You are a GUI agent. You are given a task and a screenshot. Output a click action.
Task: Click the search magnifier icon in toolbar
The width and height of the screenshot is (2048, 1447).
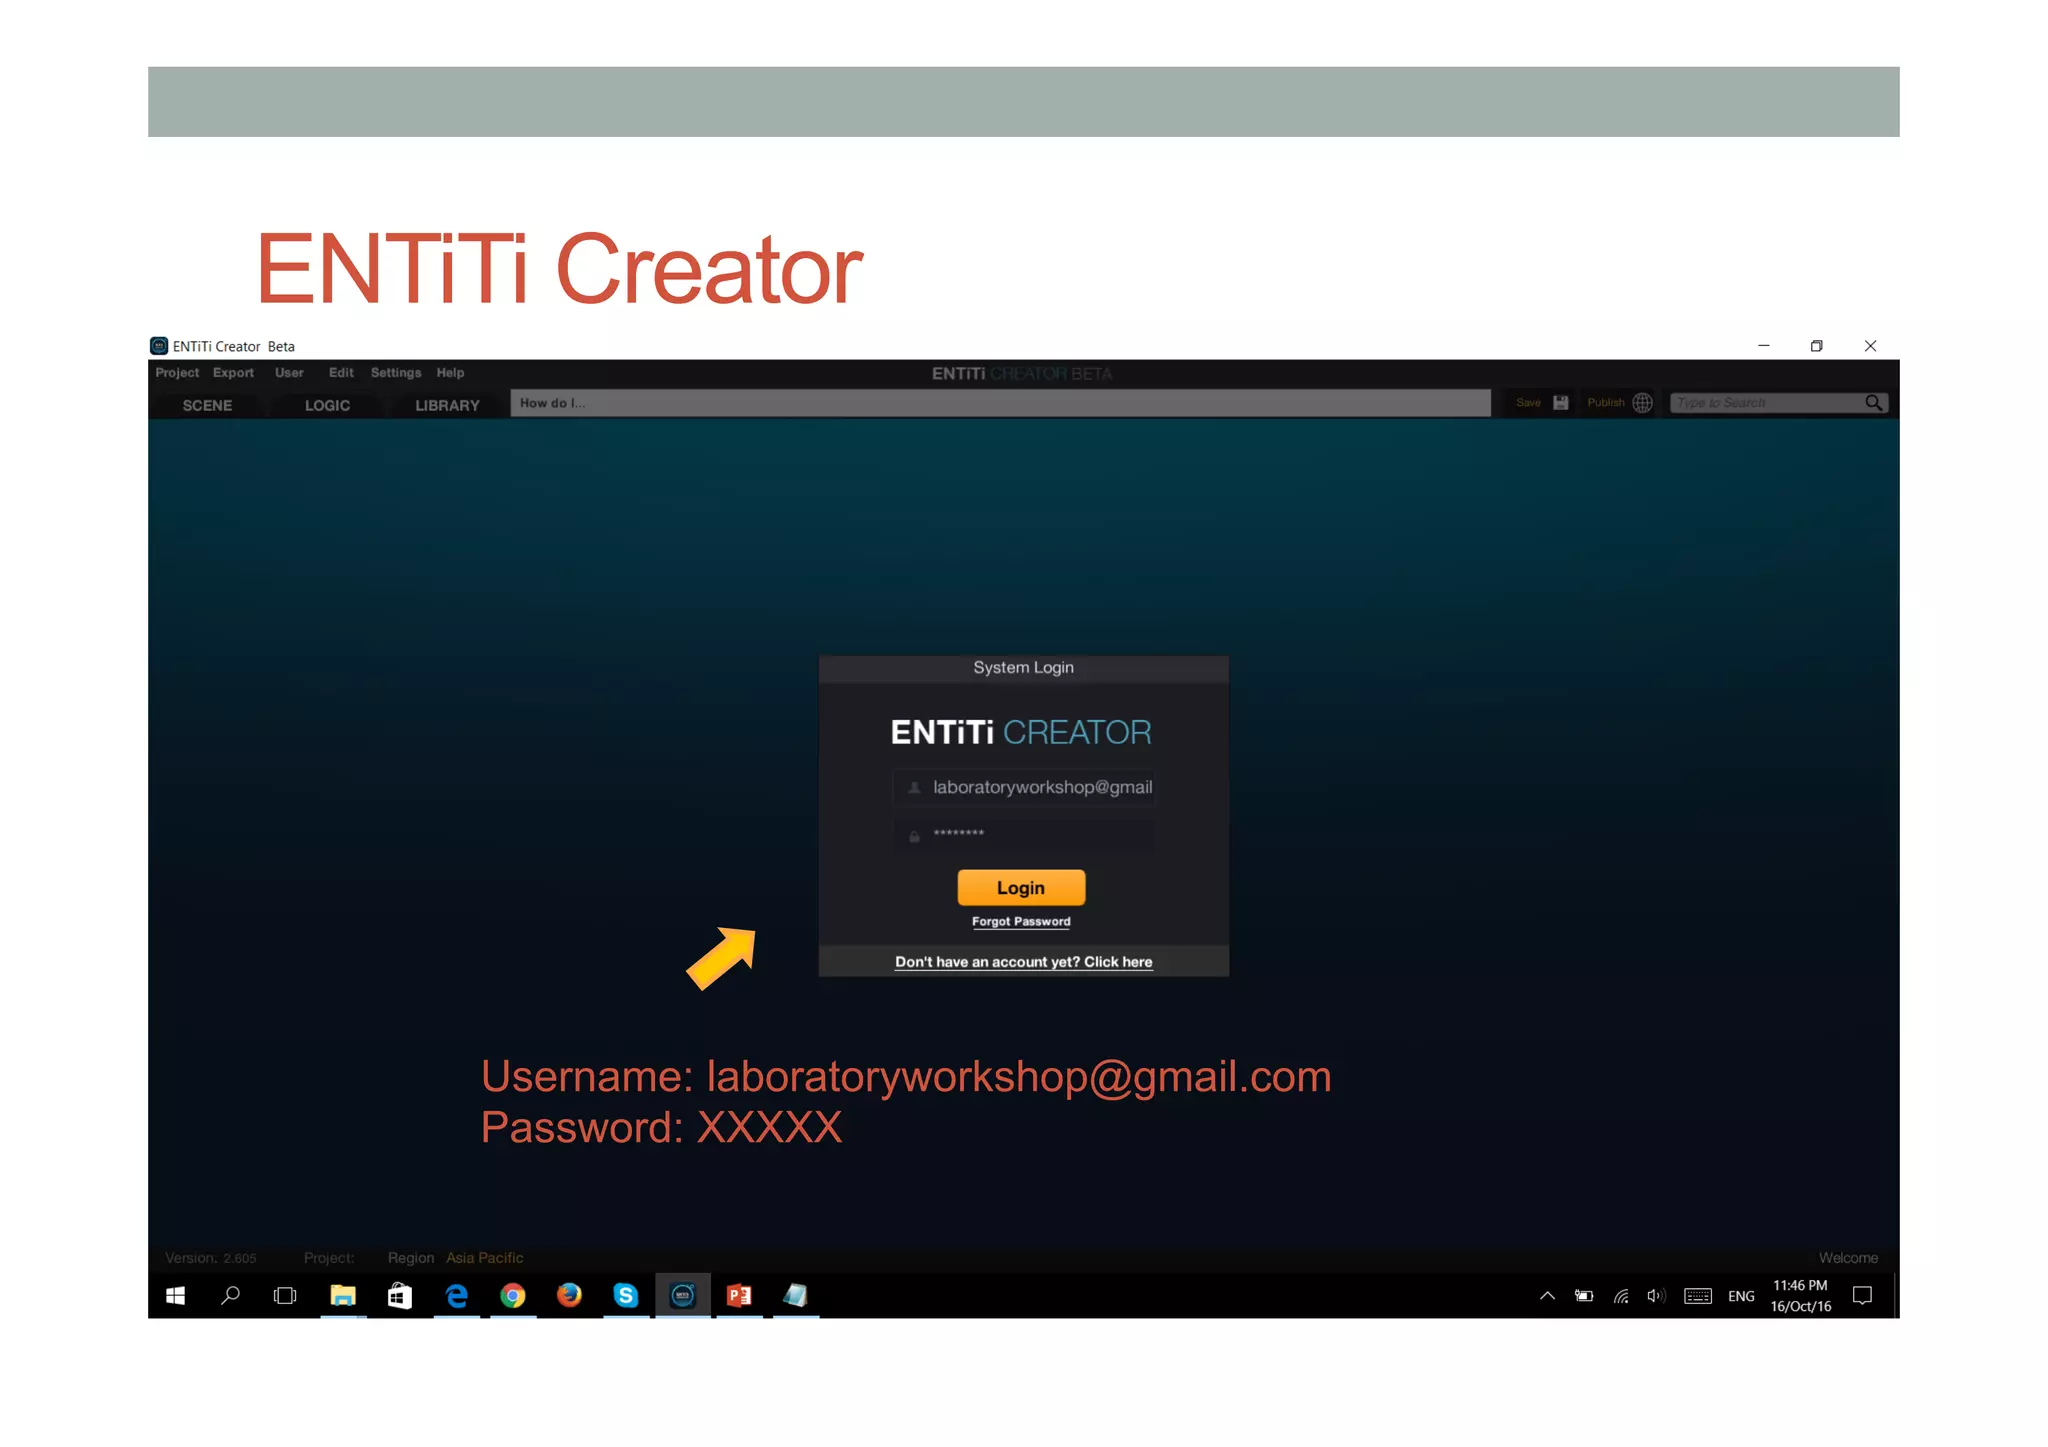1874,403
